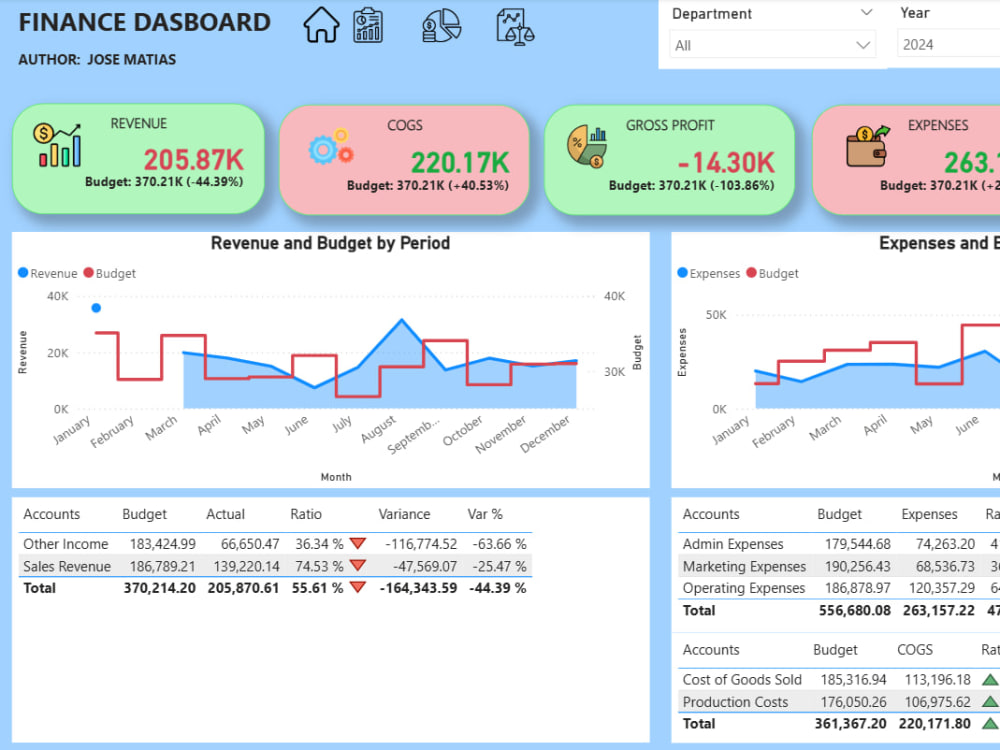
Task: Sort revenue table by Accounts header
Action: [52, 514]
